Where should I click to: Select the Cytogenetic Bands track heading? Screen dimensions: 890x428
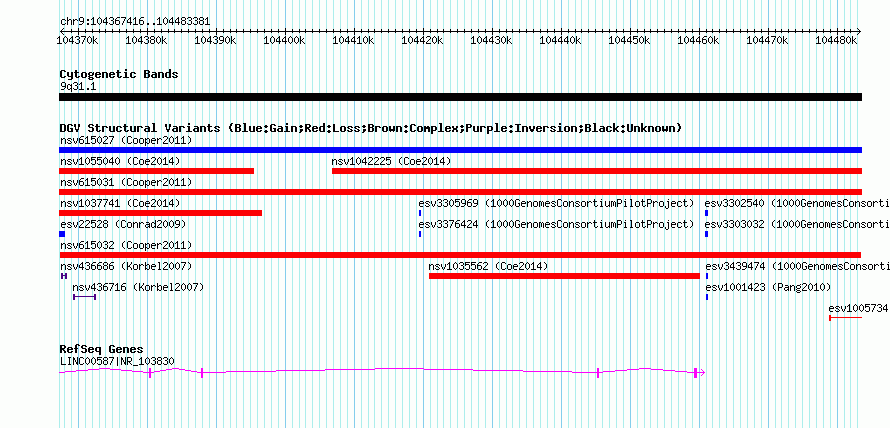point(119,74)
